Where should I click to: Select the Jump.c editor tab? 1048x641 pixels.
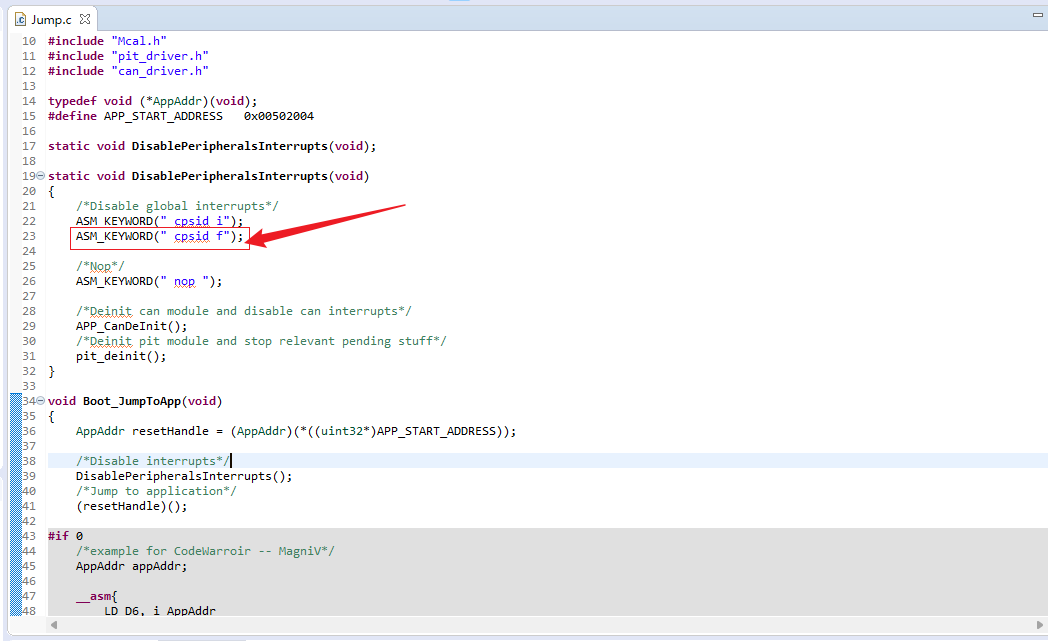tap(50, 18)
